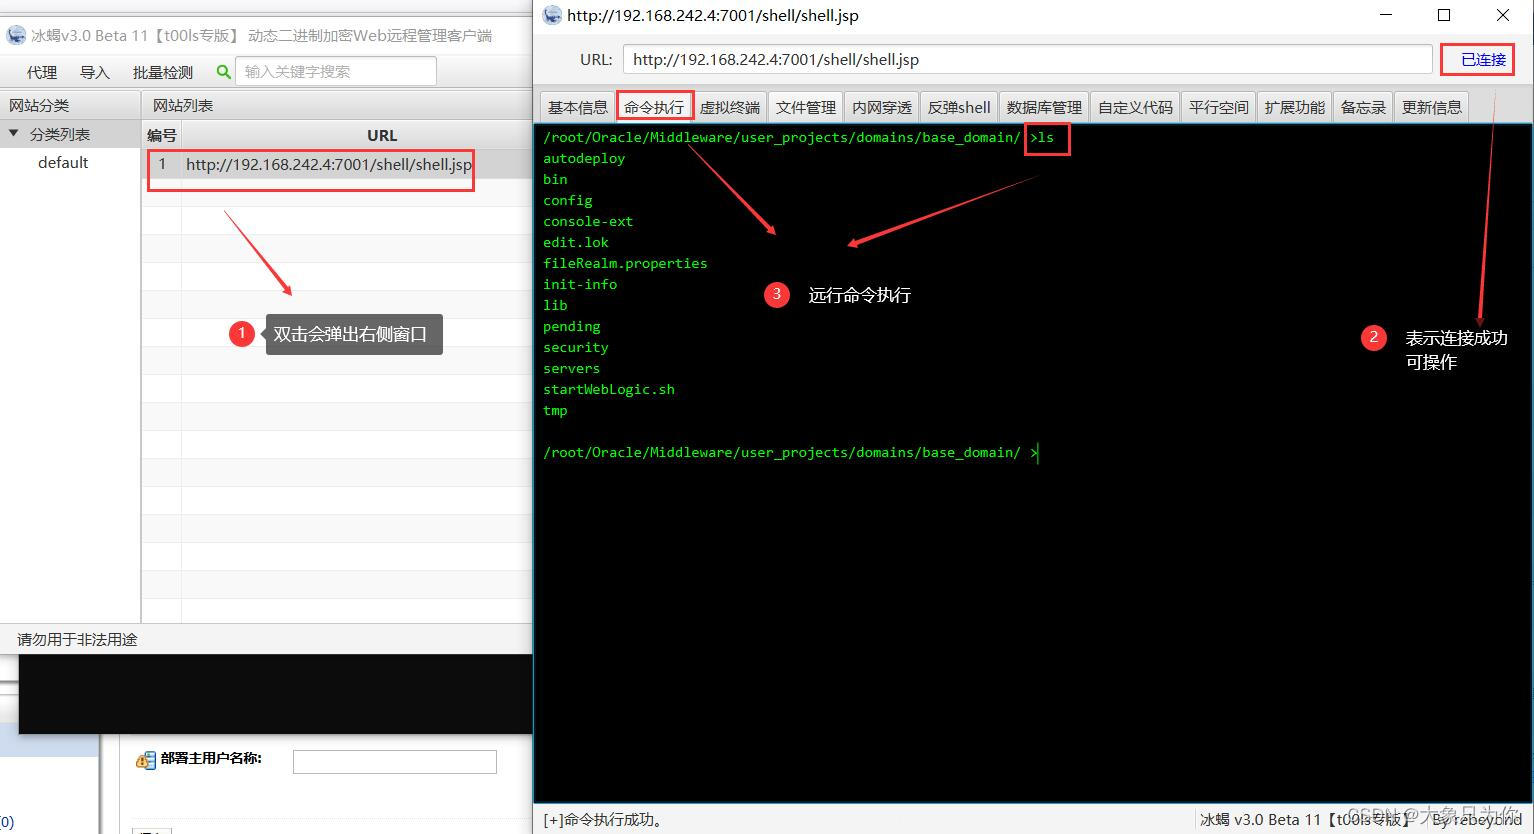Screen dimensions: 1534x834
Task: Click the URL input field in shell window
Action: click(x=1027, y=59)
